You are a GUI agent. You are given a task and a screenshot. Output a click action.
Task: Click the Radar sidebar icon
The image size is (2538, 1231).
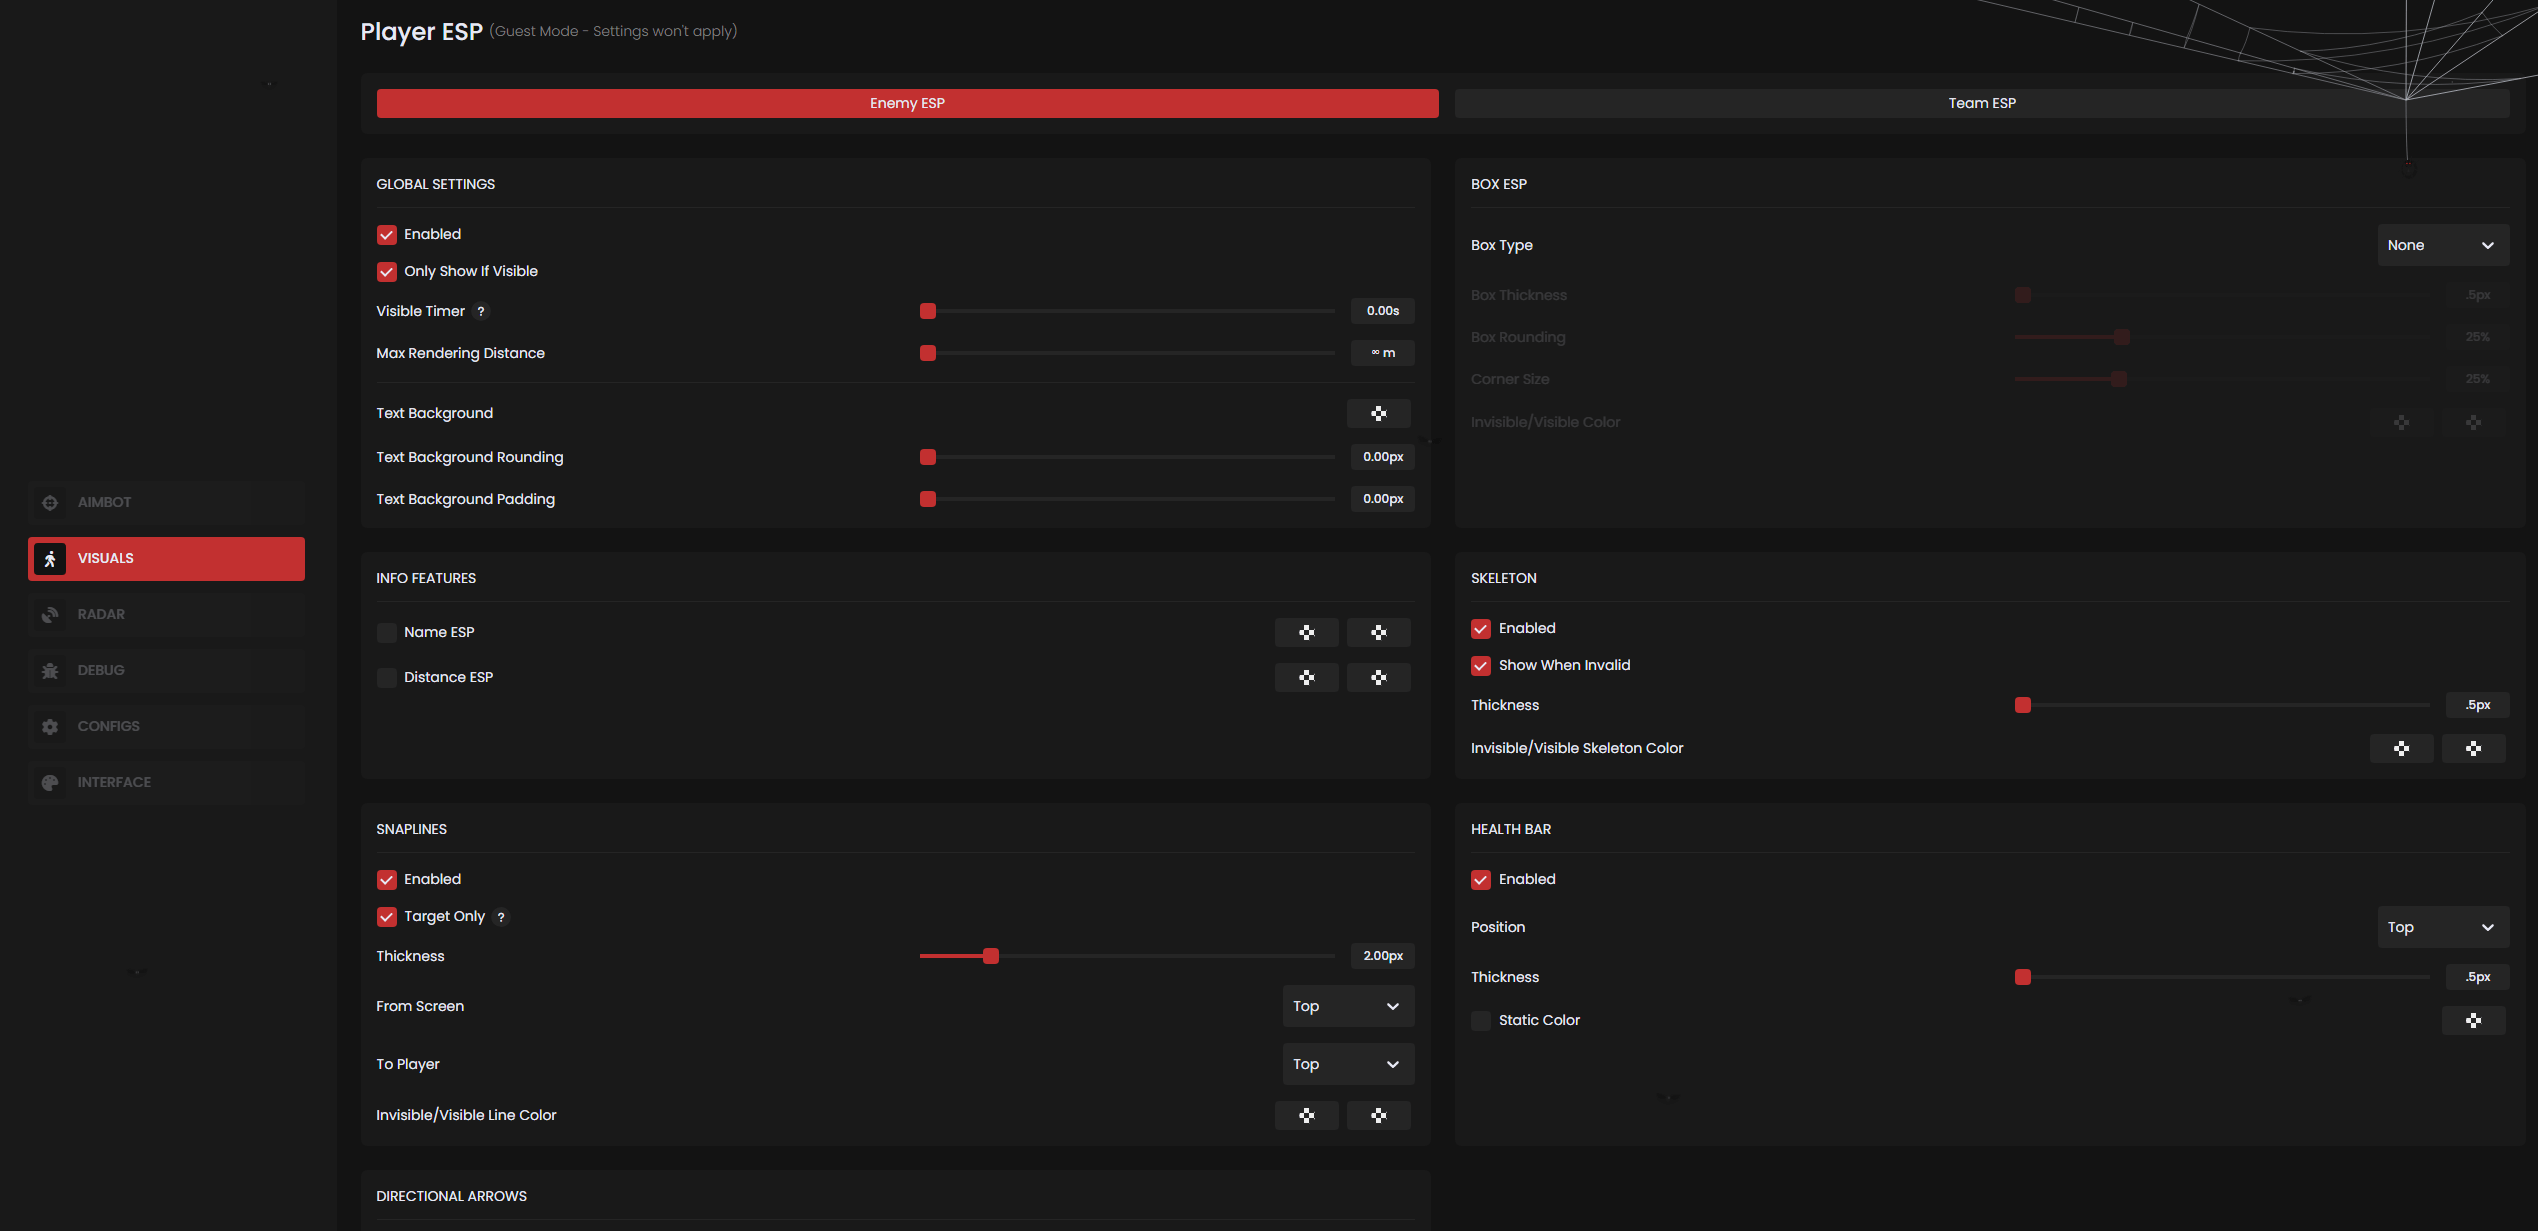coord(50,614)
